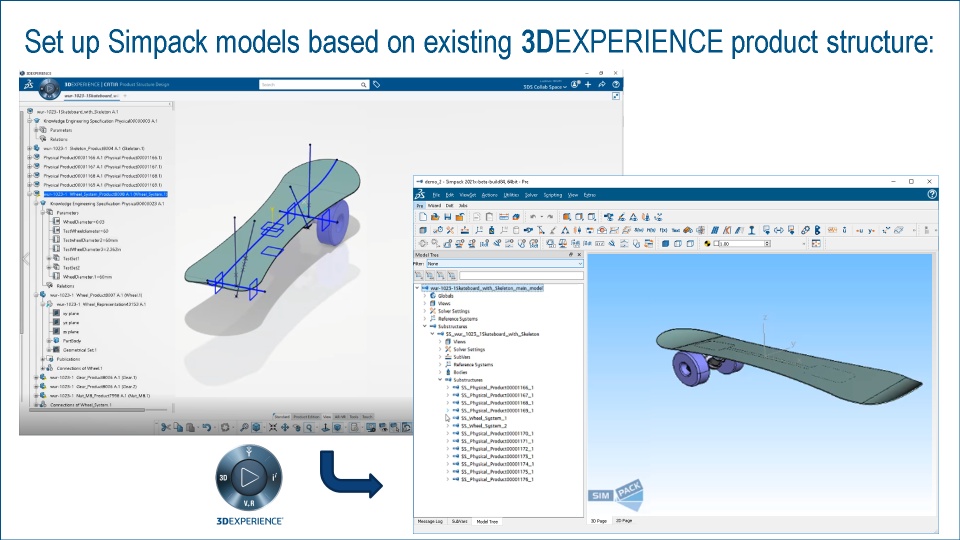Expand SS_Physical_Product00001166_1 substructure
This screenshot has height=540, width=960.
coord(448,388)
